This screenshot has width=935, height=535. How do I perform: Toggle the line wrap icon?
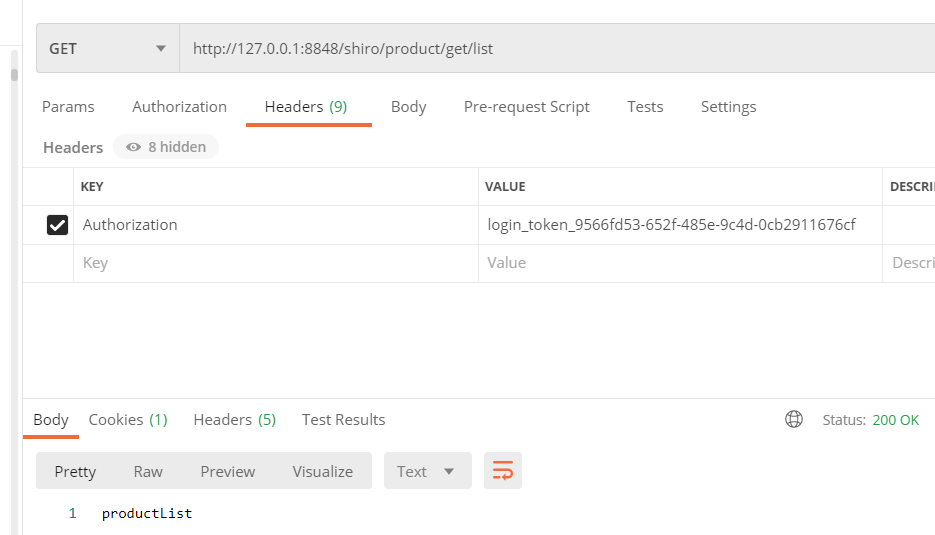click(503, 471)
